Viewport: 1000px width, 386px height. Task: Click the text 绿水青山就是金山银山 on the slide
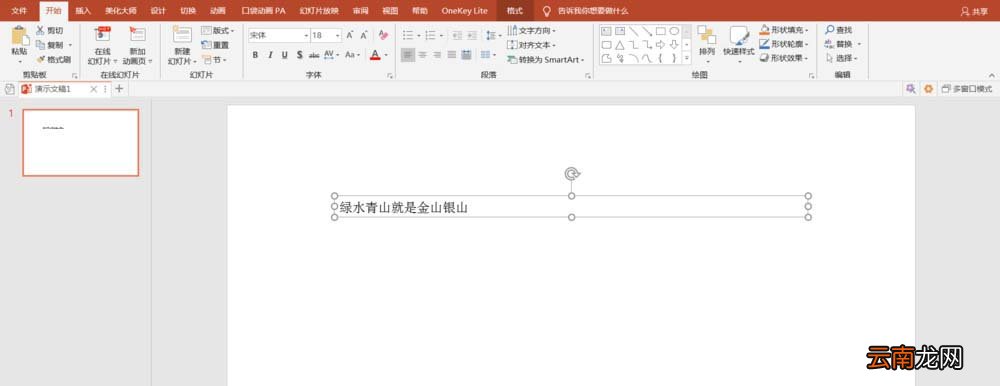(404, 207)
